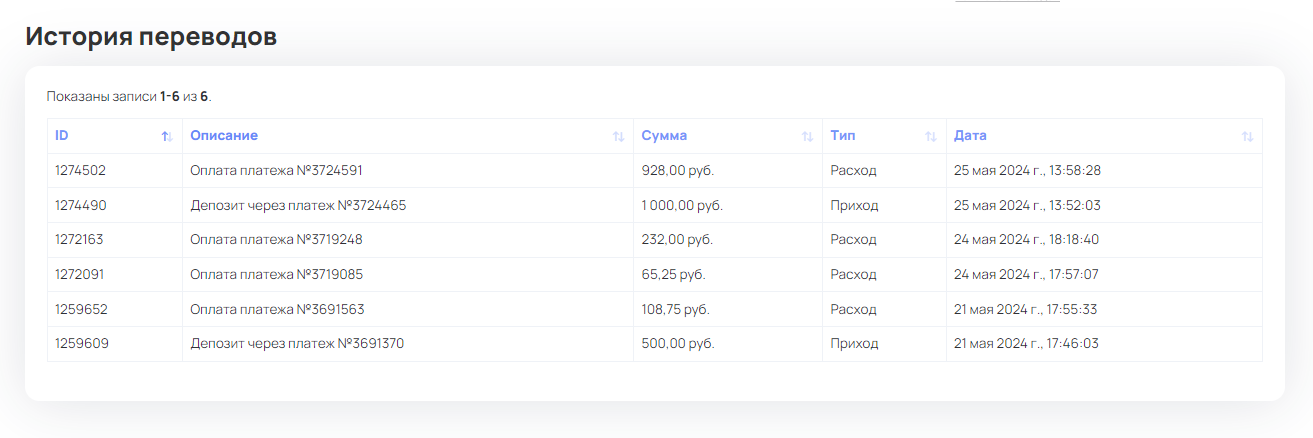Click the sort icon in Описание column
The width and height of the screenshot is (1313, 438).
[x=618, y=136]
